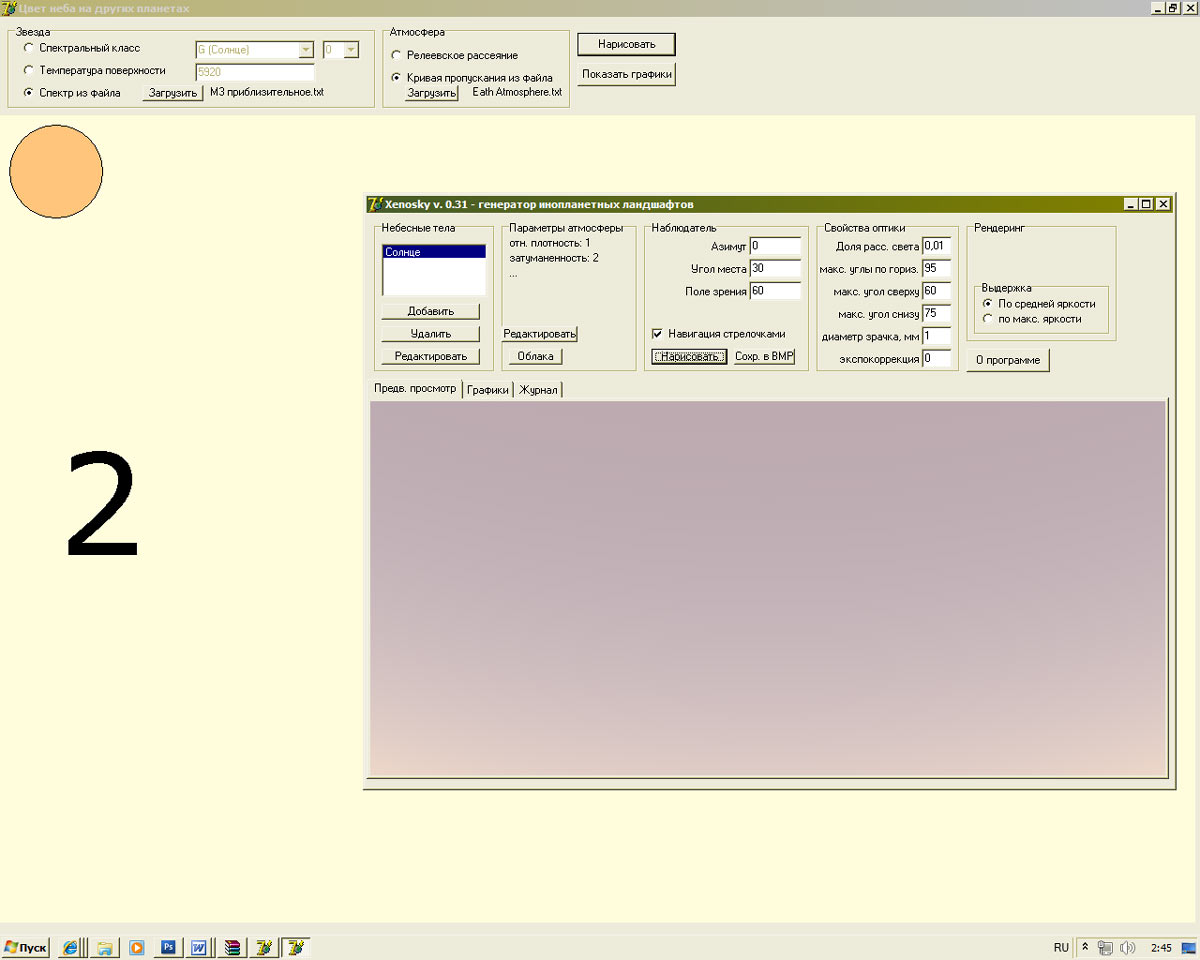Open Internet Explorer from the taskbar
The image size is (1200, 960).
coord(70,947)
